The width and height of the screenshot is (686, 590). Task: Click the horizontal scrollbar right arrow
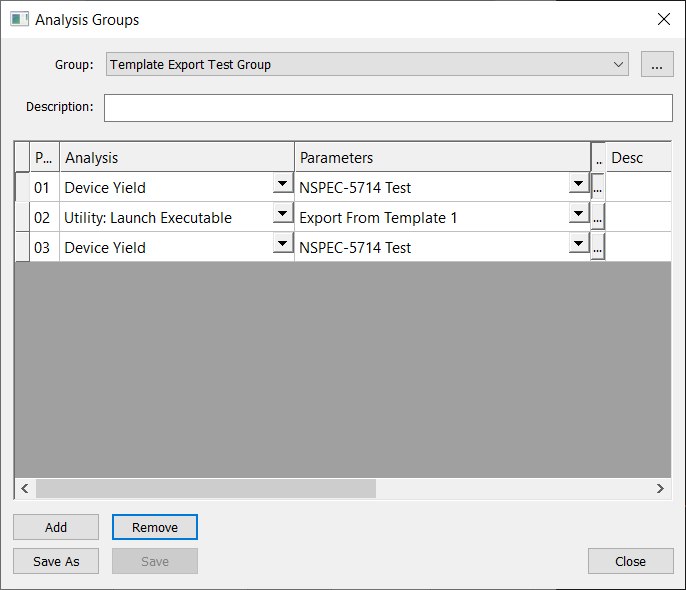pos(660,488)
